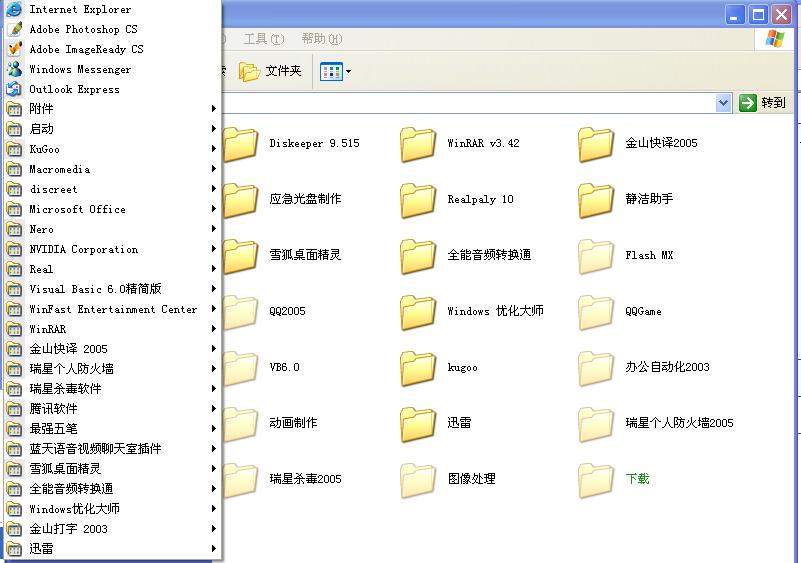
Task: Start Adobe ImageReady CS
Action: (x=112, y=49)
